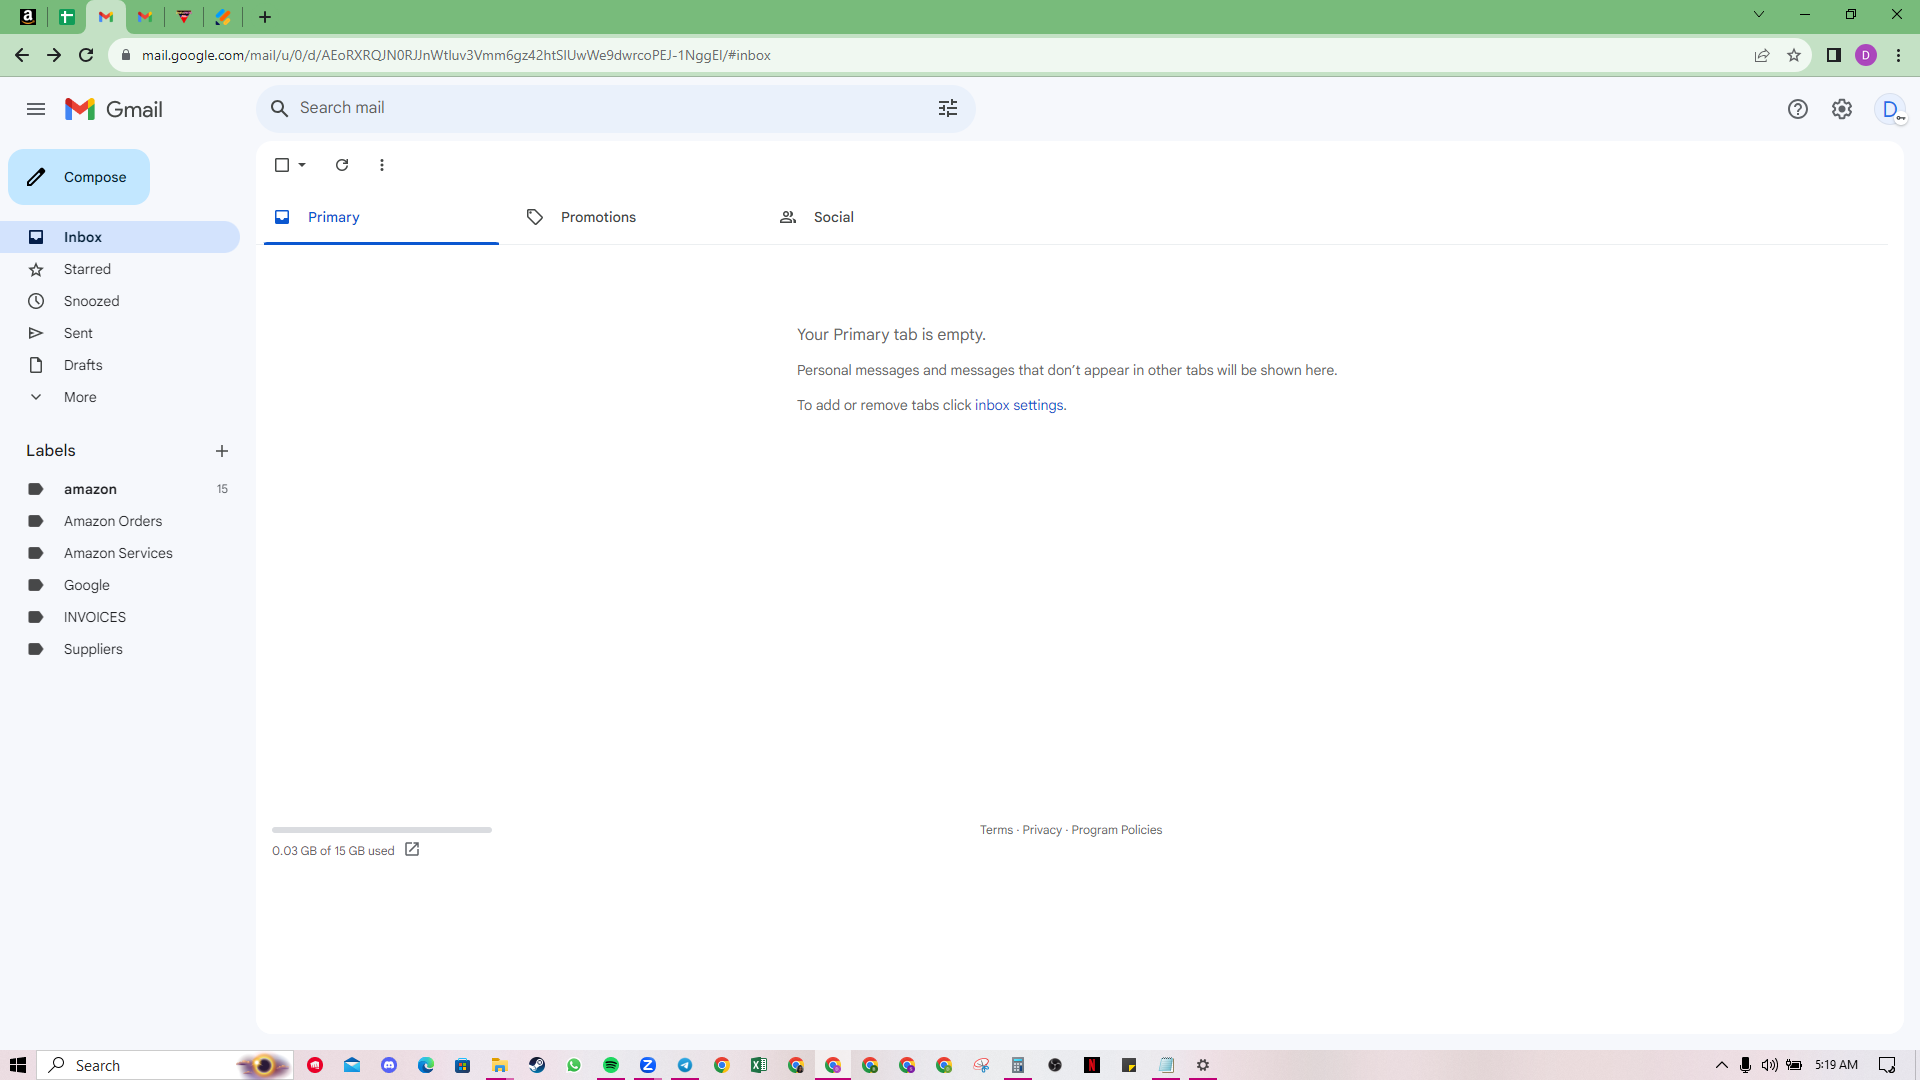The height and width of the screenshot is (1080, 1920).
Task: Open the Excel taskbar icon
Action: click(x=759, y=1065)
